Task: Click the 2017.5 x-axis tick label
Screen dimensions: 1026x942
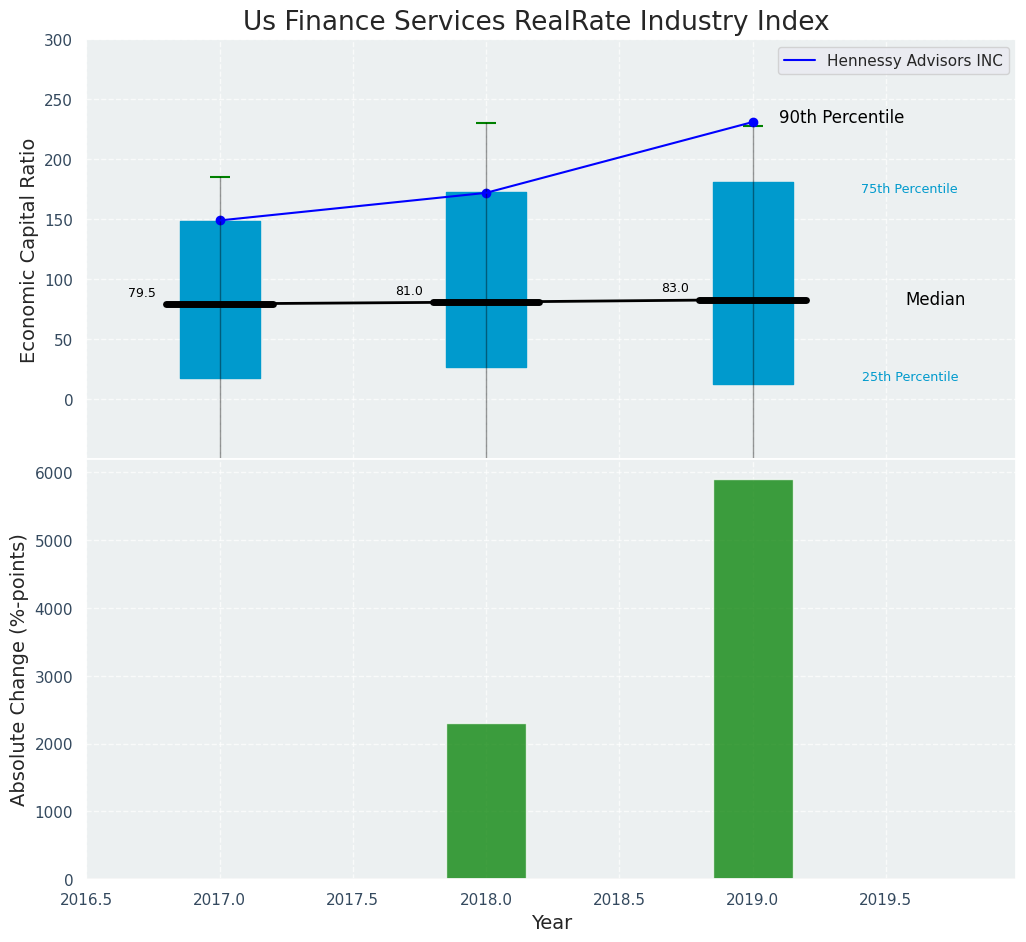Action: click(x=352, y=899)
